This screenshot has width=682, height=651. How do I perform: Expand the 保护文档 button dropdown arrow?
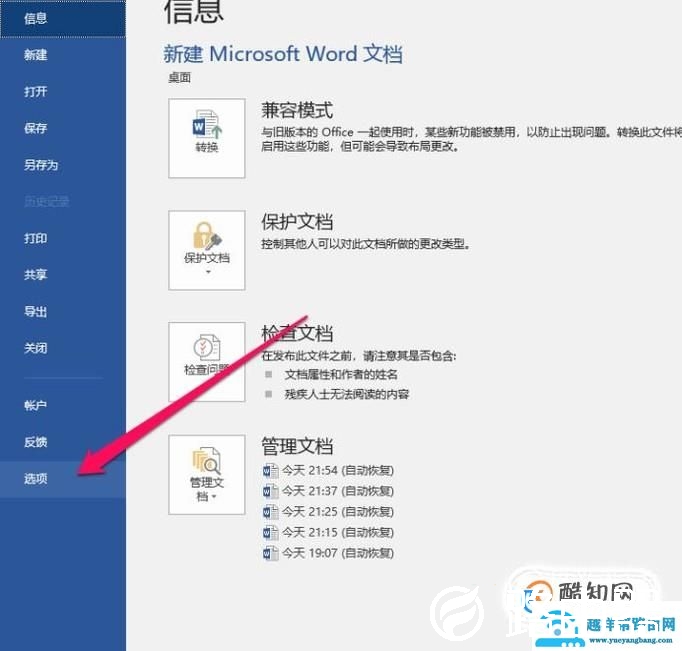point(208,272)
